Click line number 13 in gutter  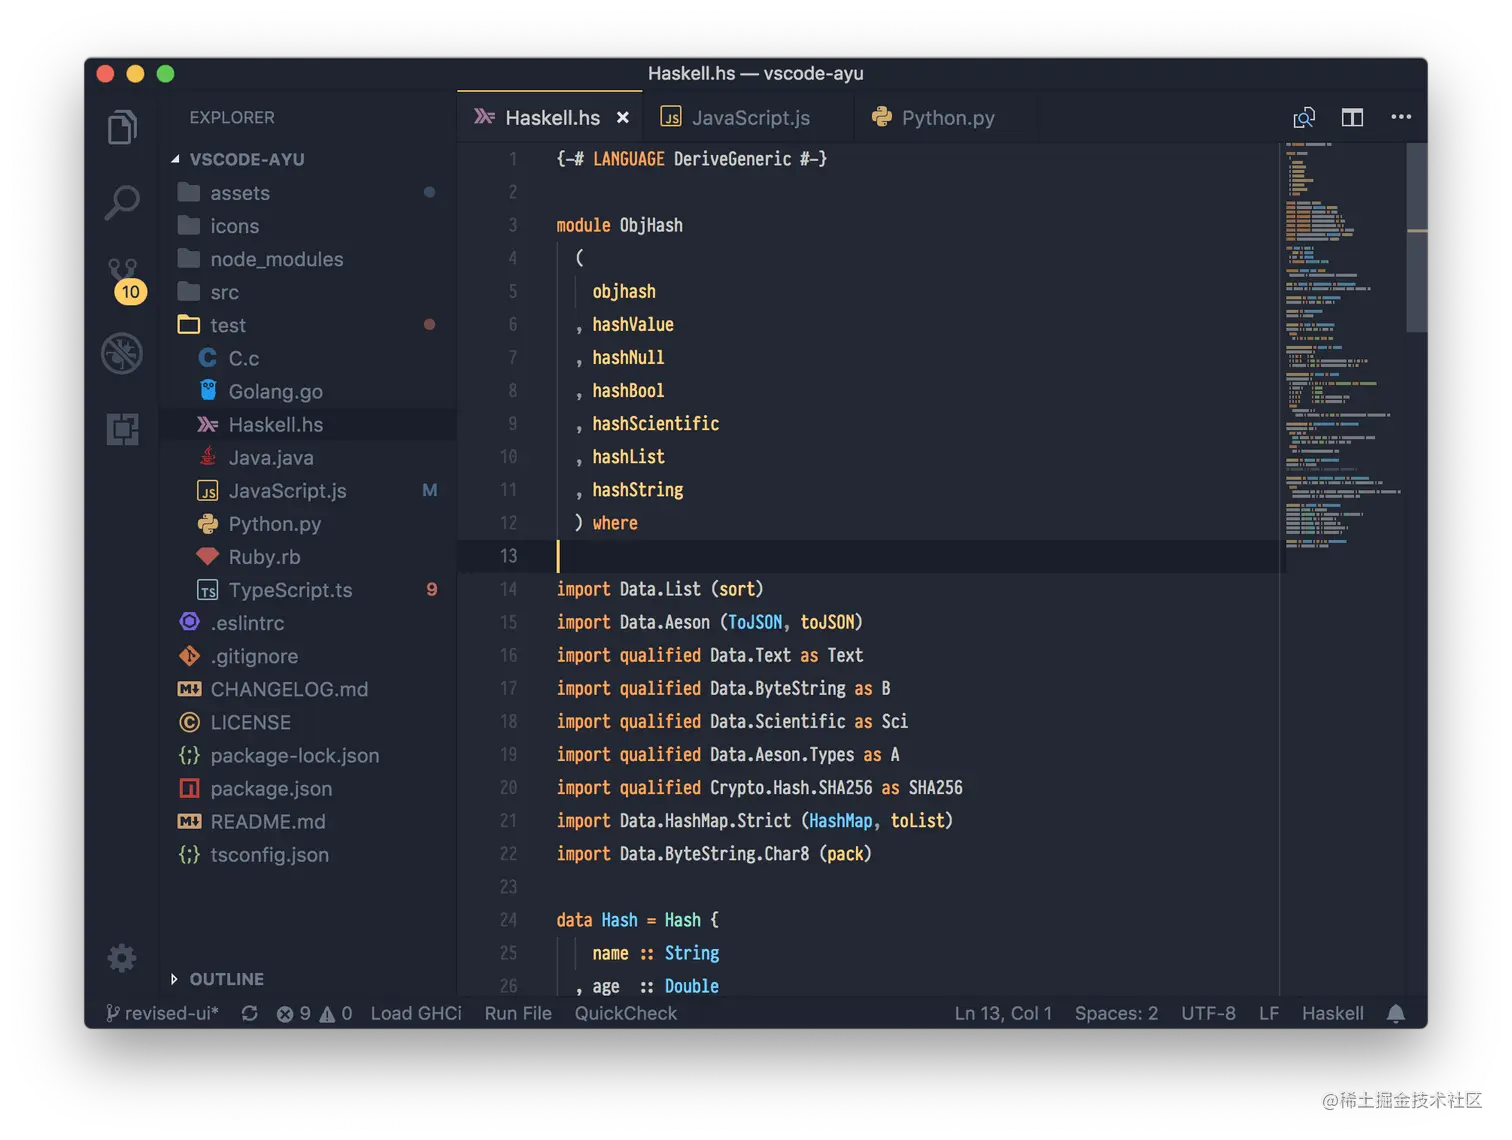point(508,556)
